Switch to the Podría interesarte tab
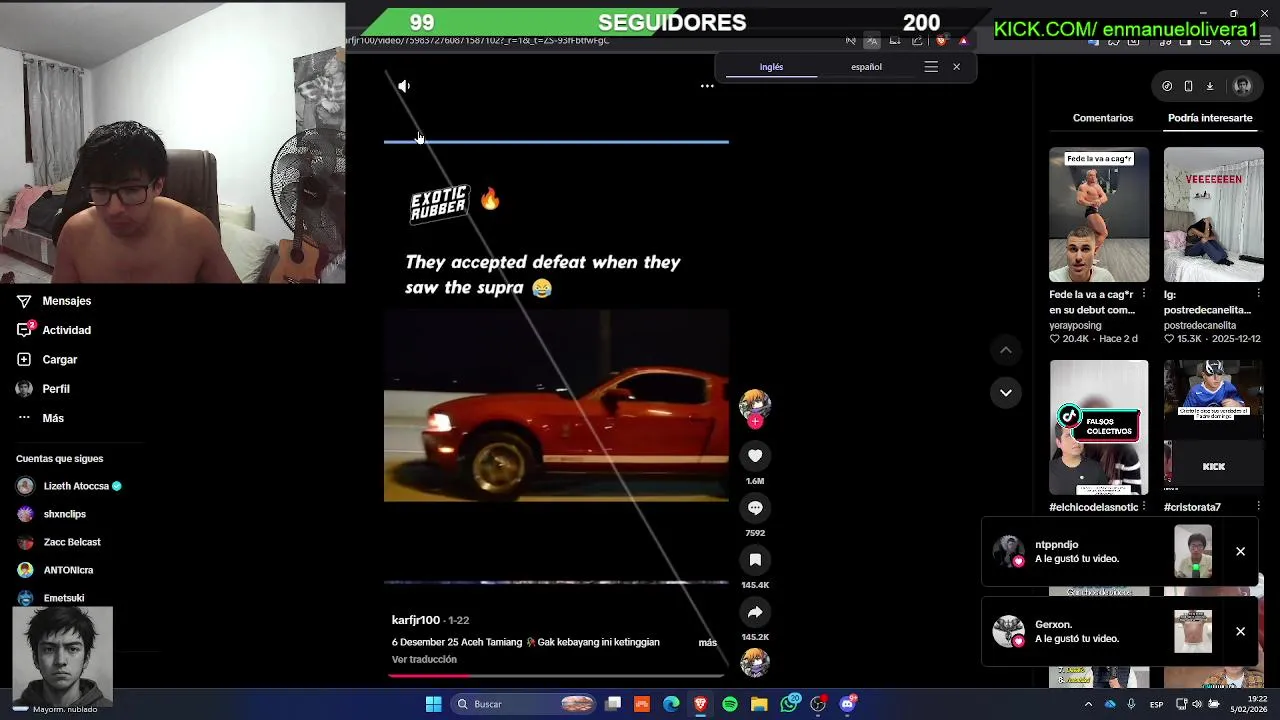1280x720 pixels. tap(1210, 118)
